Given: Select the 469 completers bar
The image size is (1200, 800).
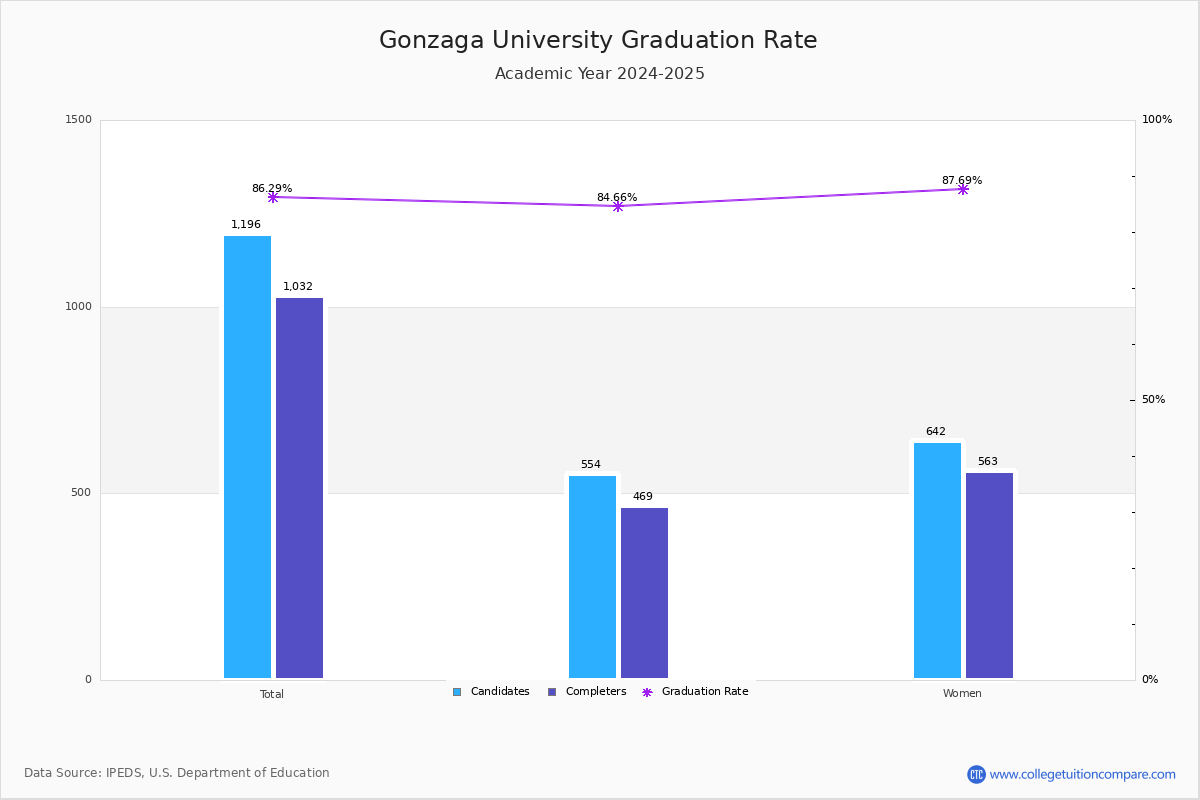Looking at the screenshot, I should coord(644,593).
